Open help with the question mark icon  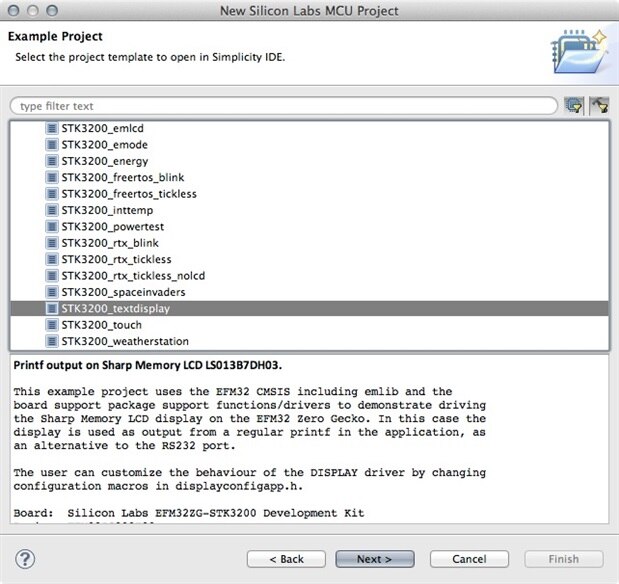[x=25, y=559]
